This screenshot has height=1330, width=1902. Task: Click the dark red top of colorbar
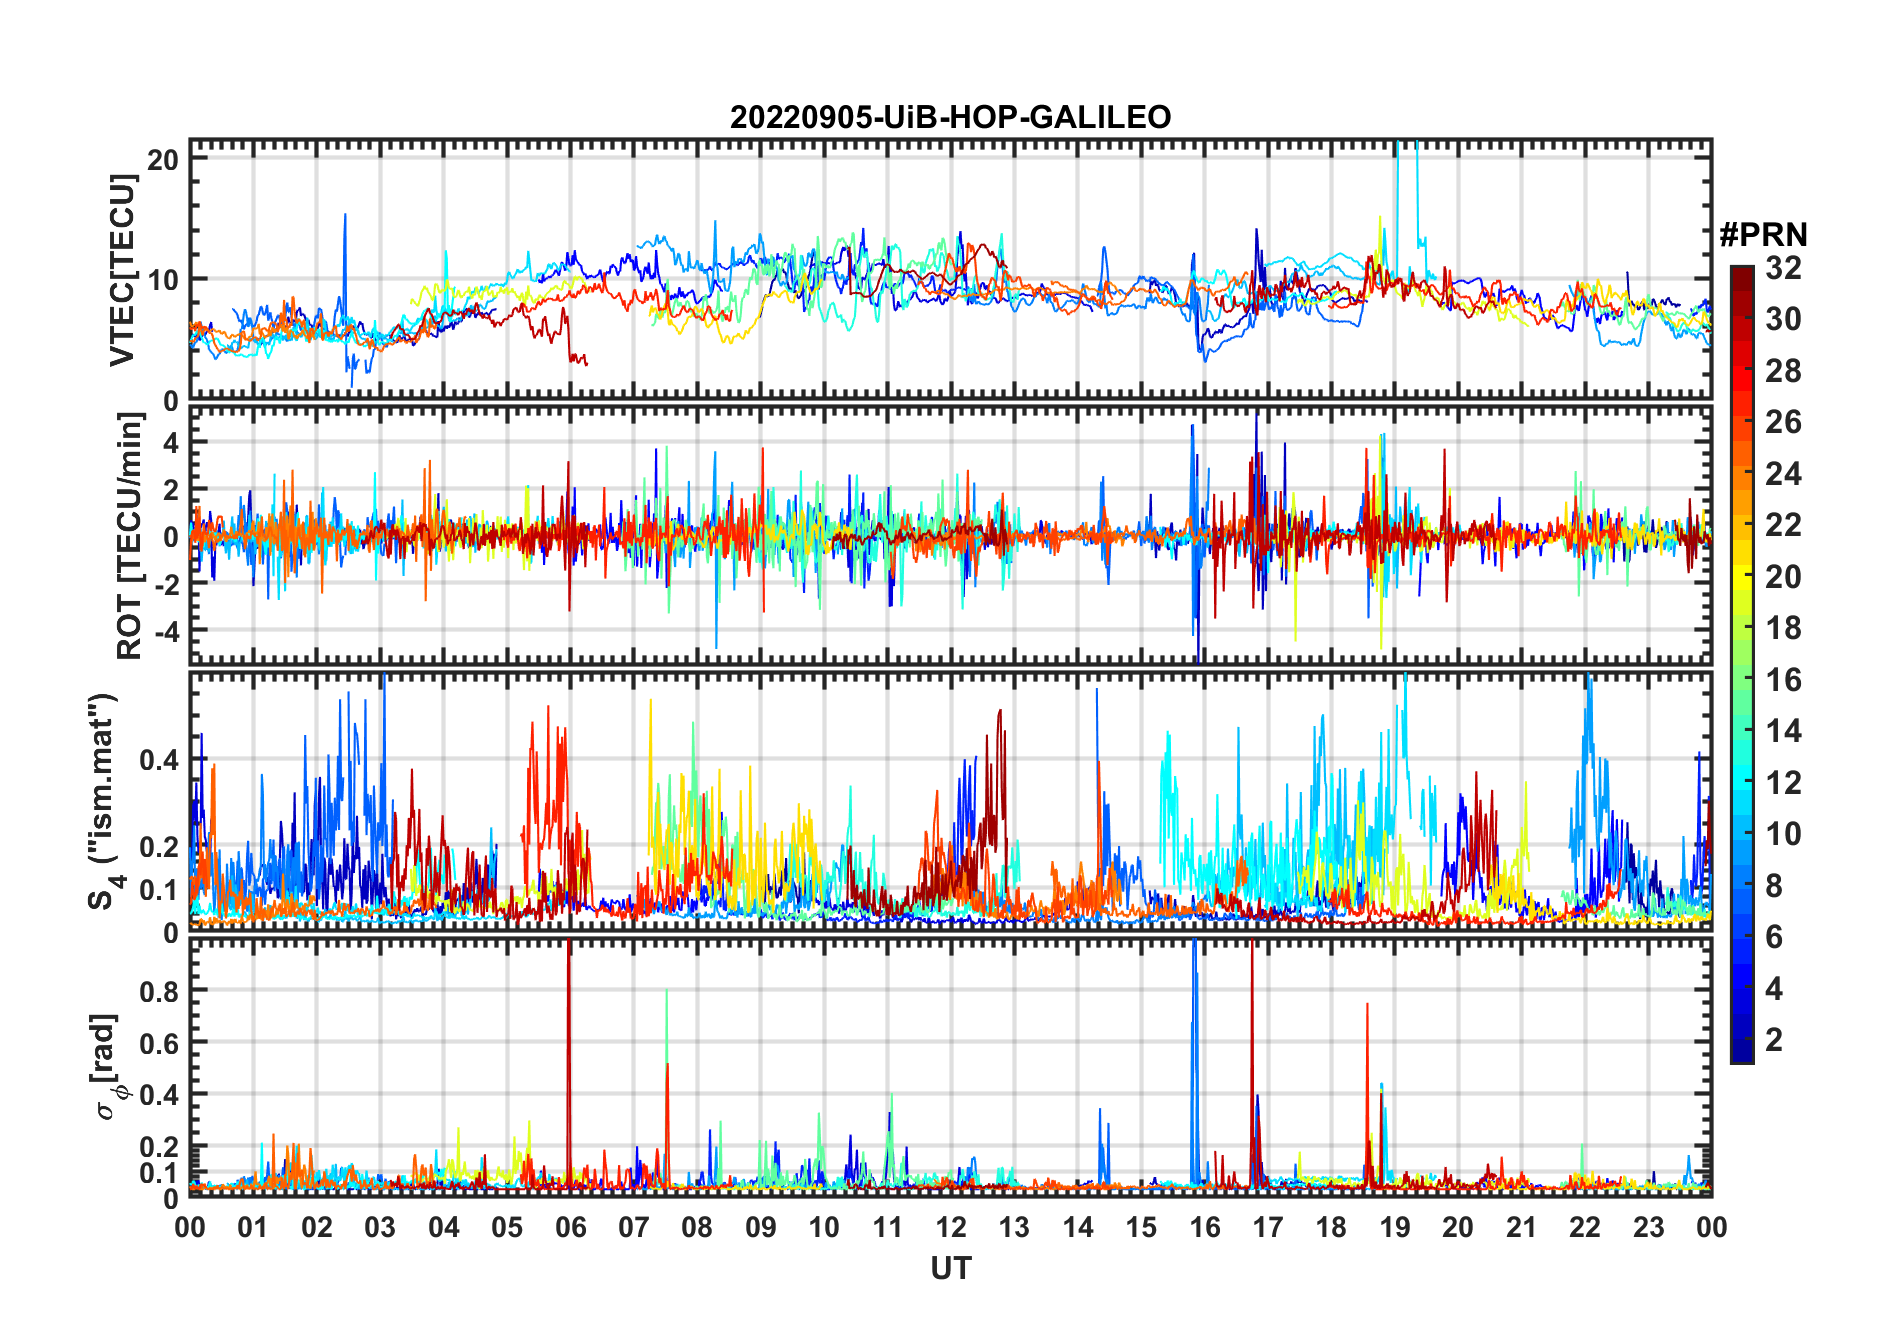tap(1742, 278)
